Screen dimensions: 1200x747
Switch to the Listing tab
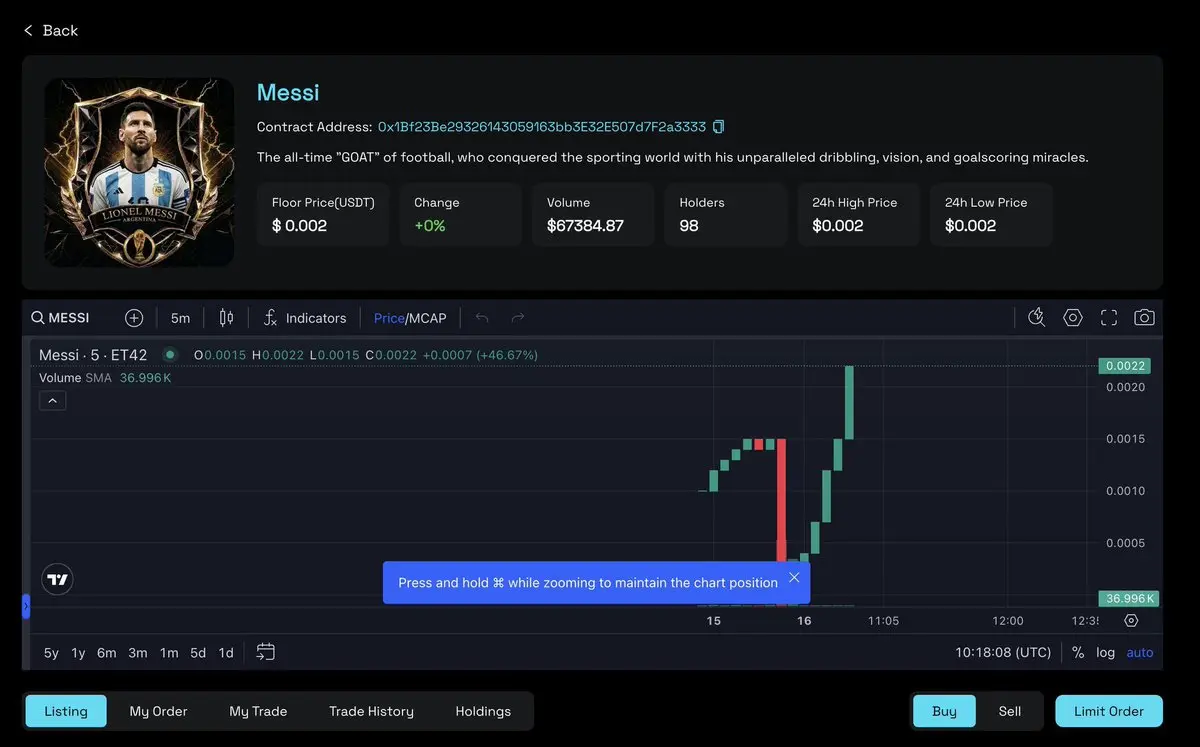[66, 711]
